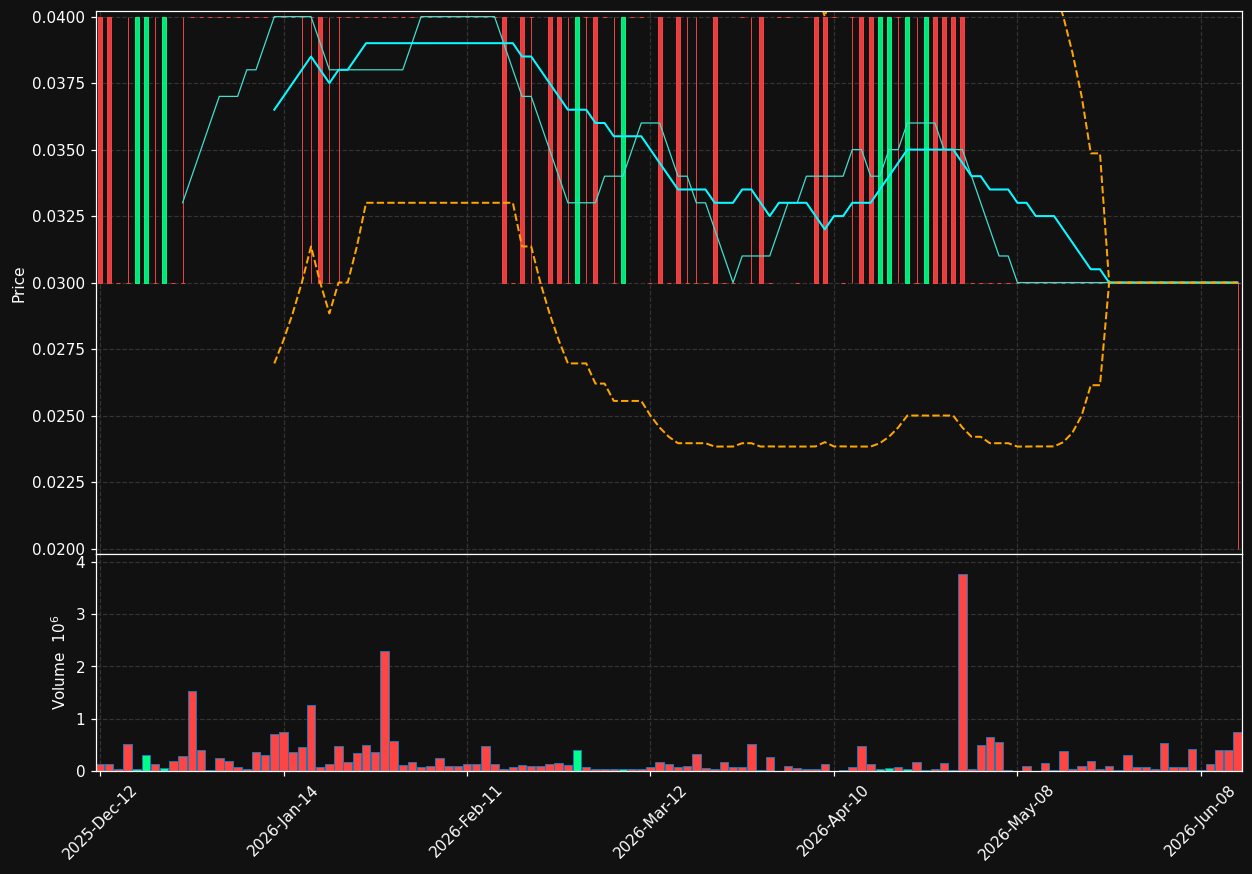This screenshot has width=1252, height=874.
Task: Click the Price axis title
Action: point(19,284)
